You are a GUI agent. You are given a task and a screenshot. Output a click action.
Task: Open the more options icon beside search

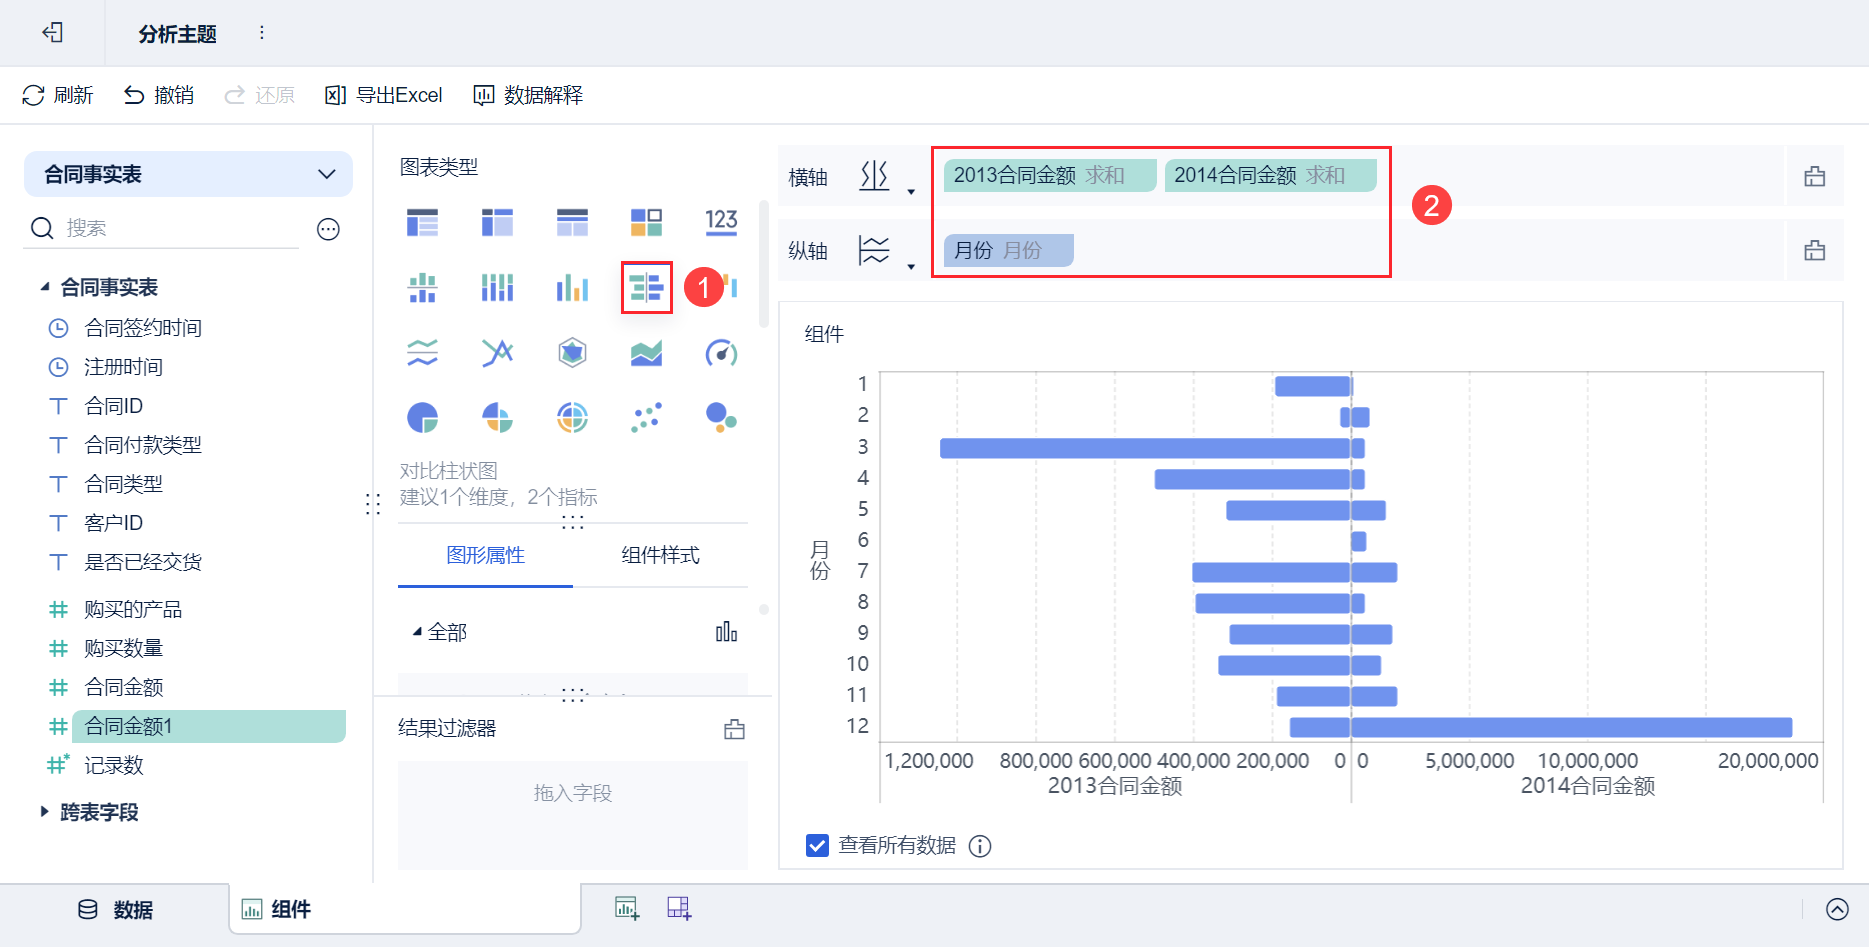point(328,229)
